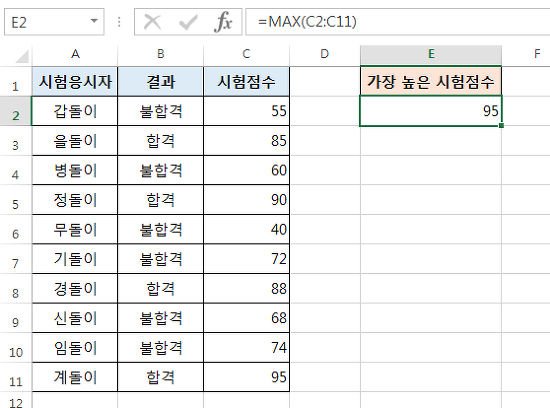Click the score cell 55
The width and height of the screenshot is (550, 408).
247,111
